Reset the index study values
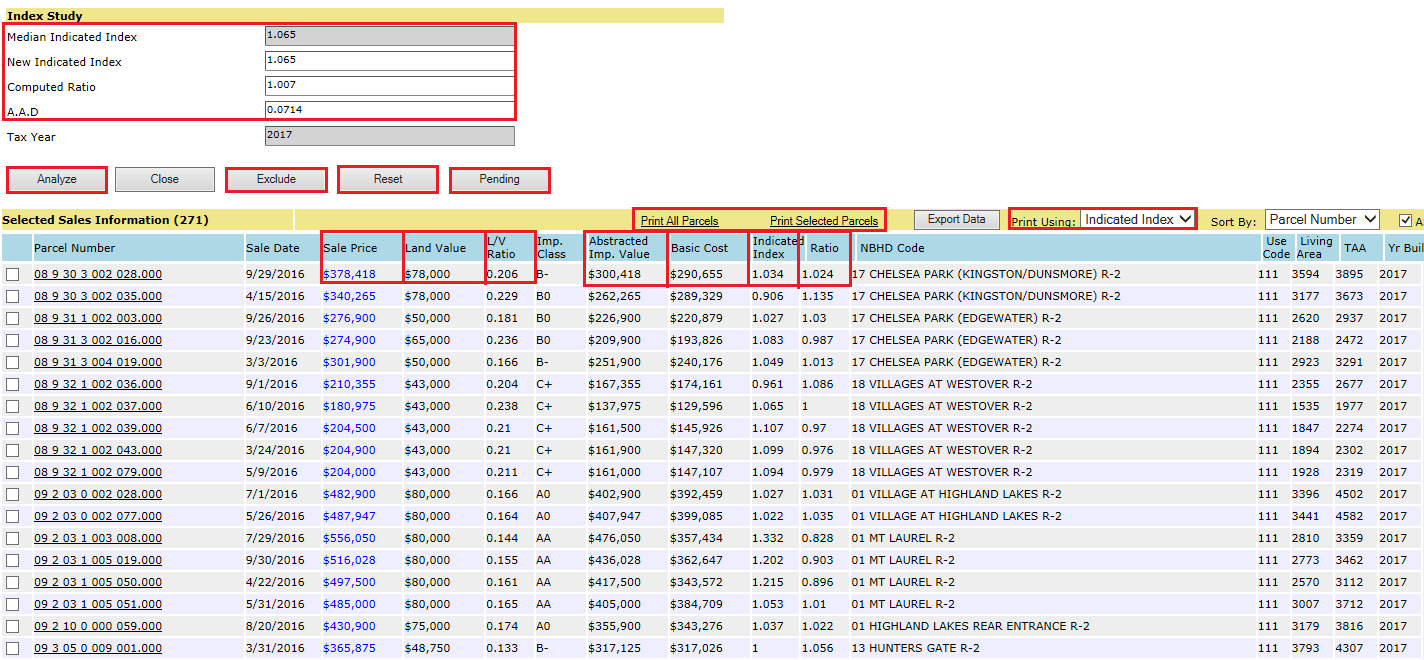1424x660 pixels. [388, 179]
